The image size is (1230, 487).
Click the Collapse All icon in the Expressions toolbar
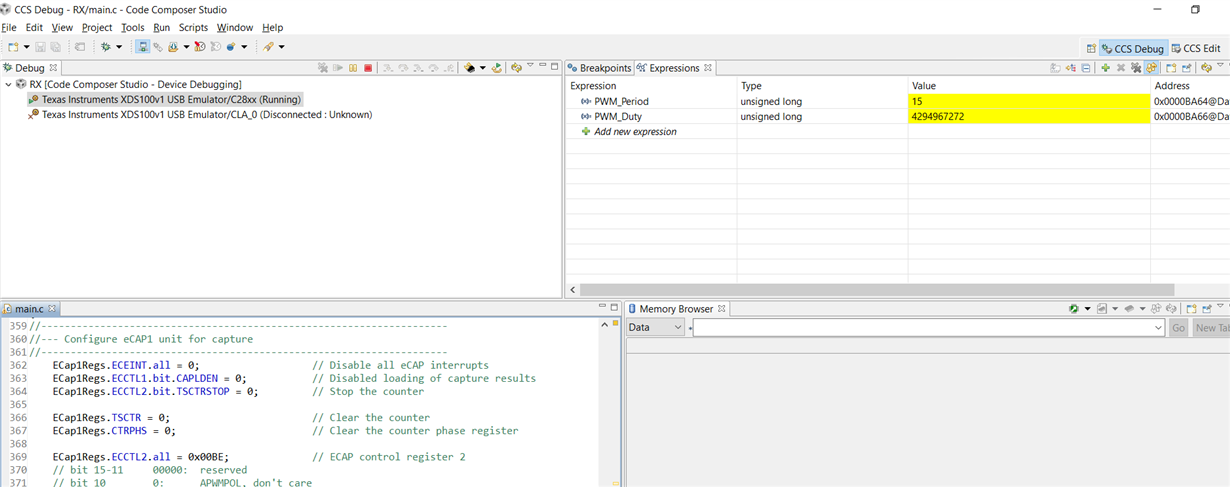click(x=1086, y=68)
